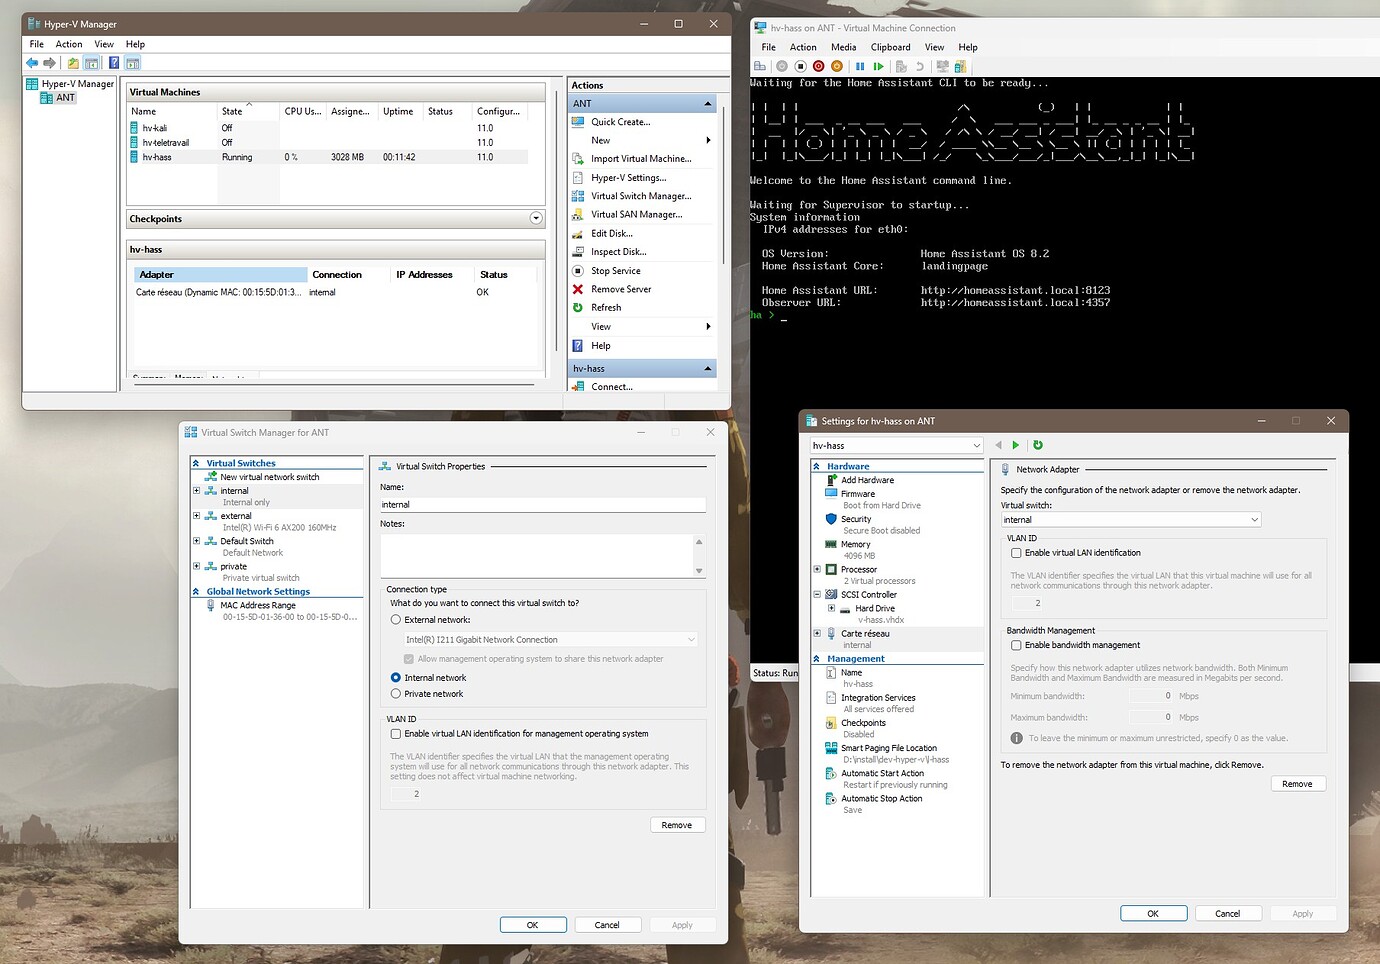Select Edit Disk action for ANT
1380x964 pixels.
[612, 233]
